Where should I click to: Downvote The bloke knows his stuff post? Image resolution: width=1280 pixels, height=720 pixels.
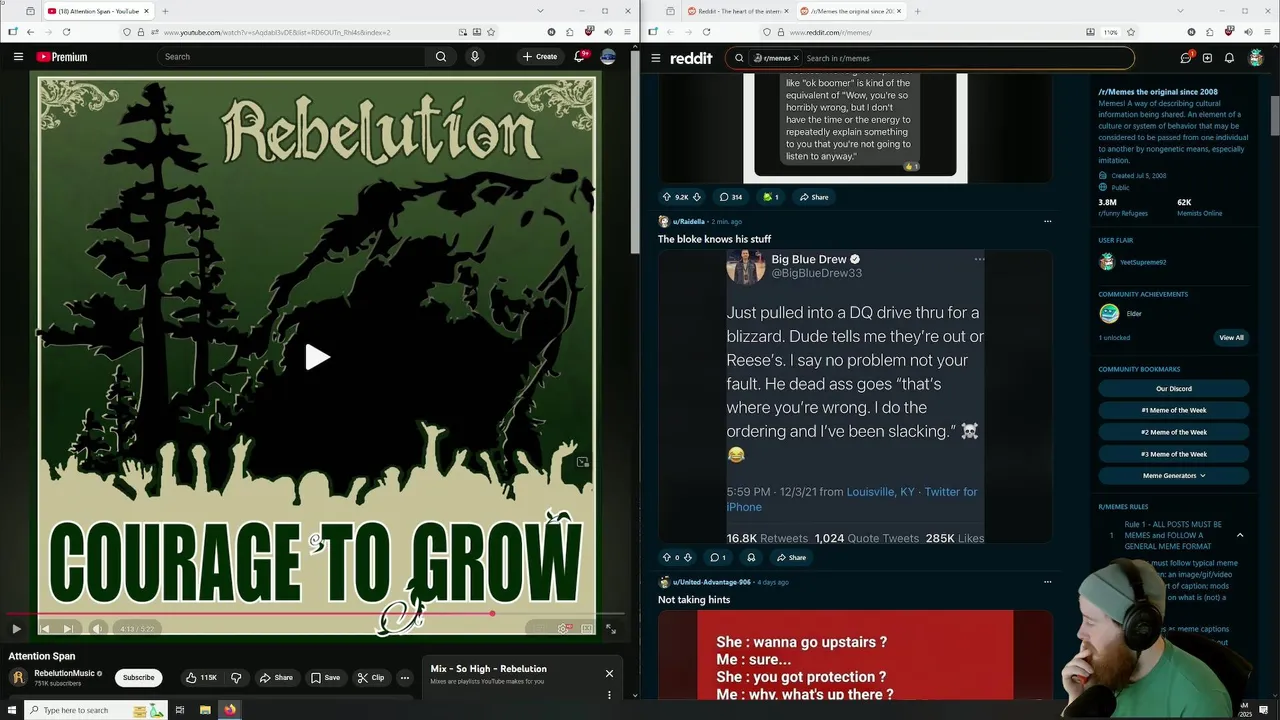(687, 557)
